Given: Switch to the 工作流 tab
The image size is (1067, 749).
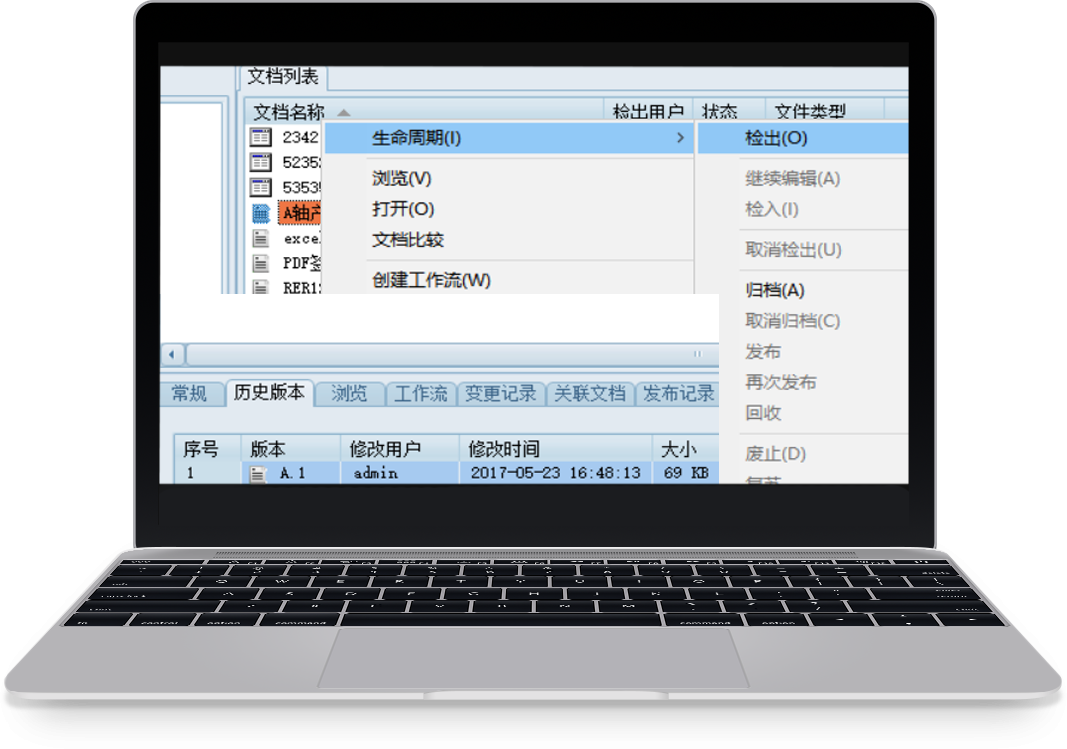Looking at the screenshot, I should point(421,393).
